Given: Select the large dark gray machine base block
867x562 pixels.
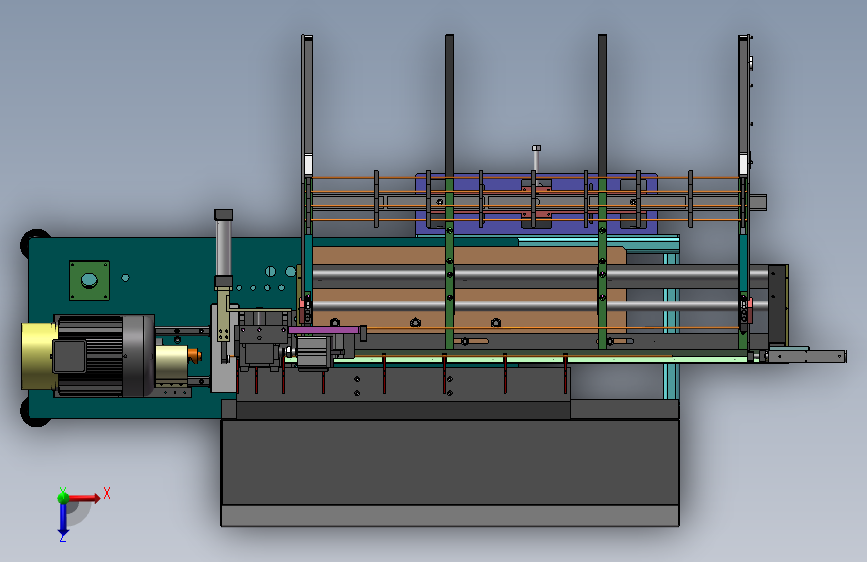Looking at the screenshot, I should point(450,462).
